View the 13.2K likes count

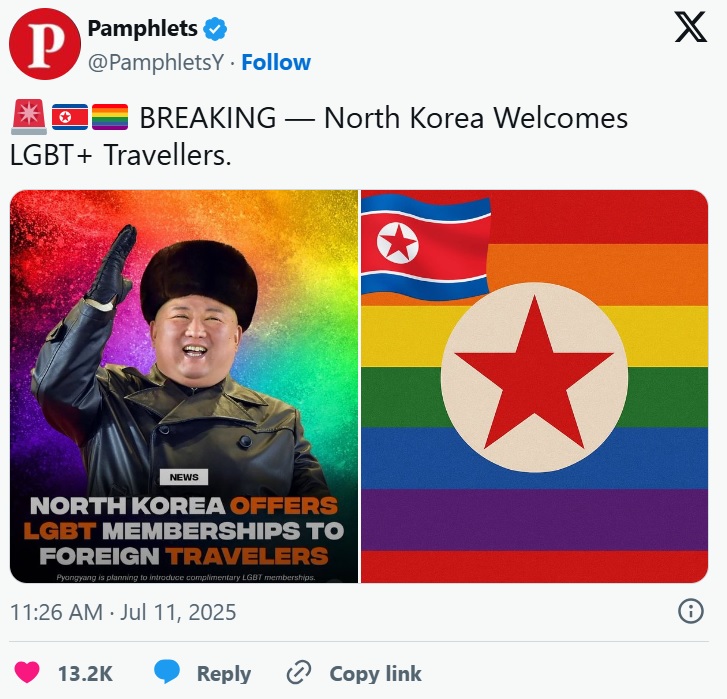[x=85, y=674]
